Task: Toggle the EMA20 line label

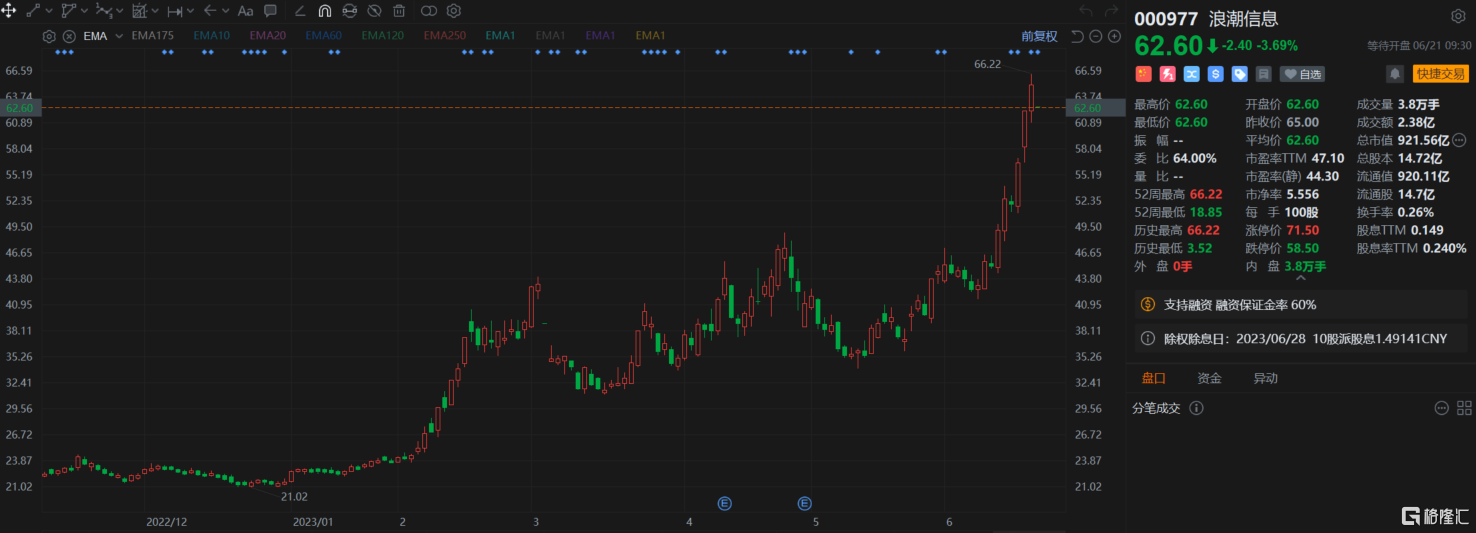Action: click(x=267, y=36)
